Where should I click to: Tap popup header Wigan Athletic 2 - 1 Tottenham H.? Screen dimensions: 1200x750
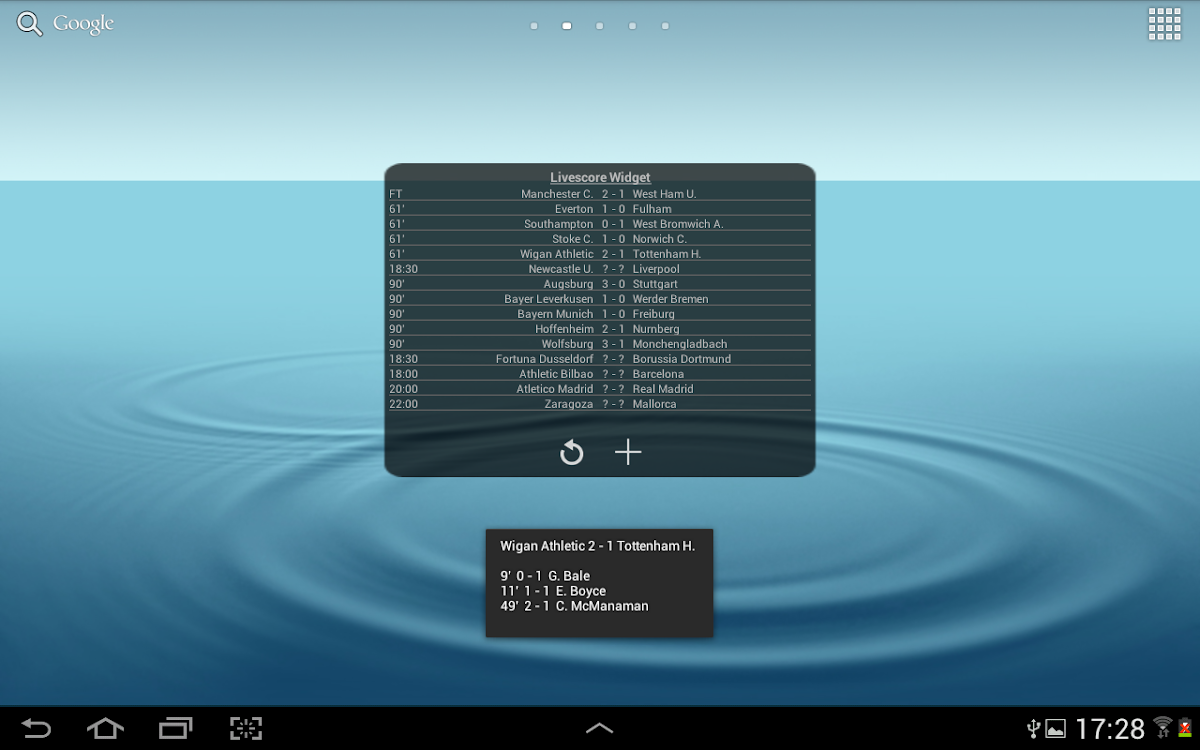tap(597, 546)
